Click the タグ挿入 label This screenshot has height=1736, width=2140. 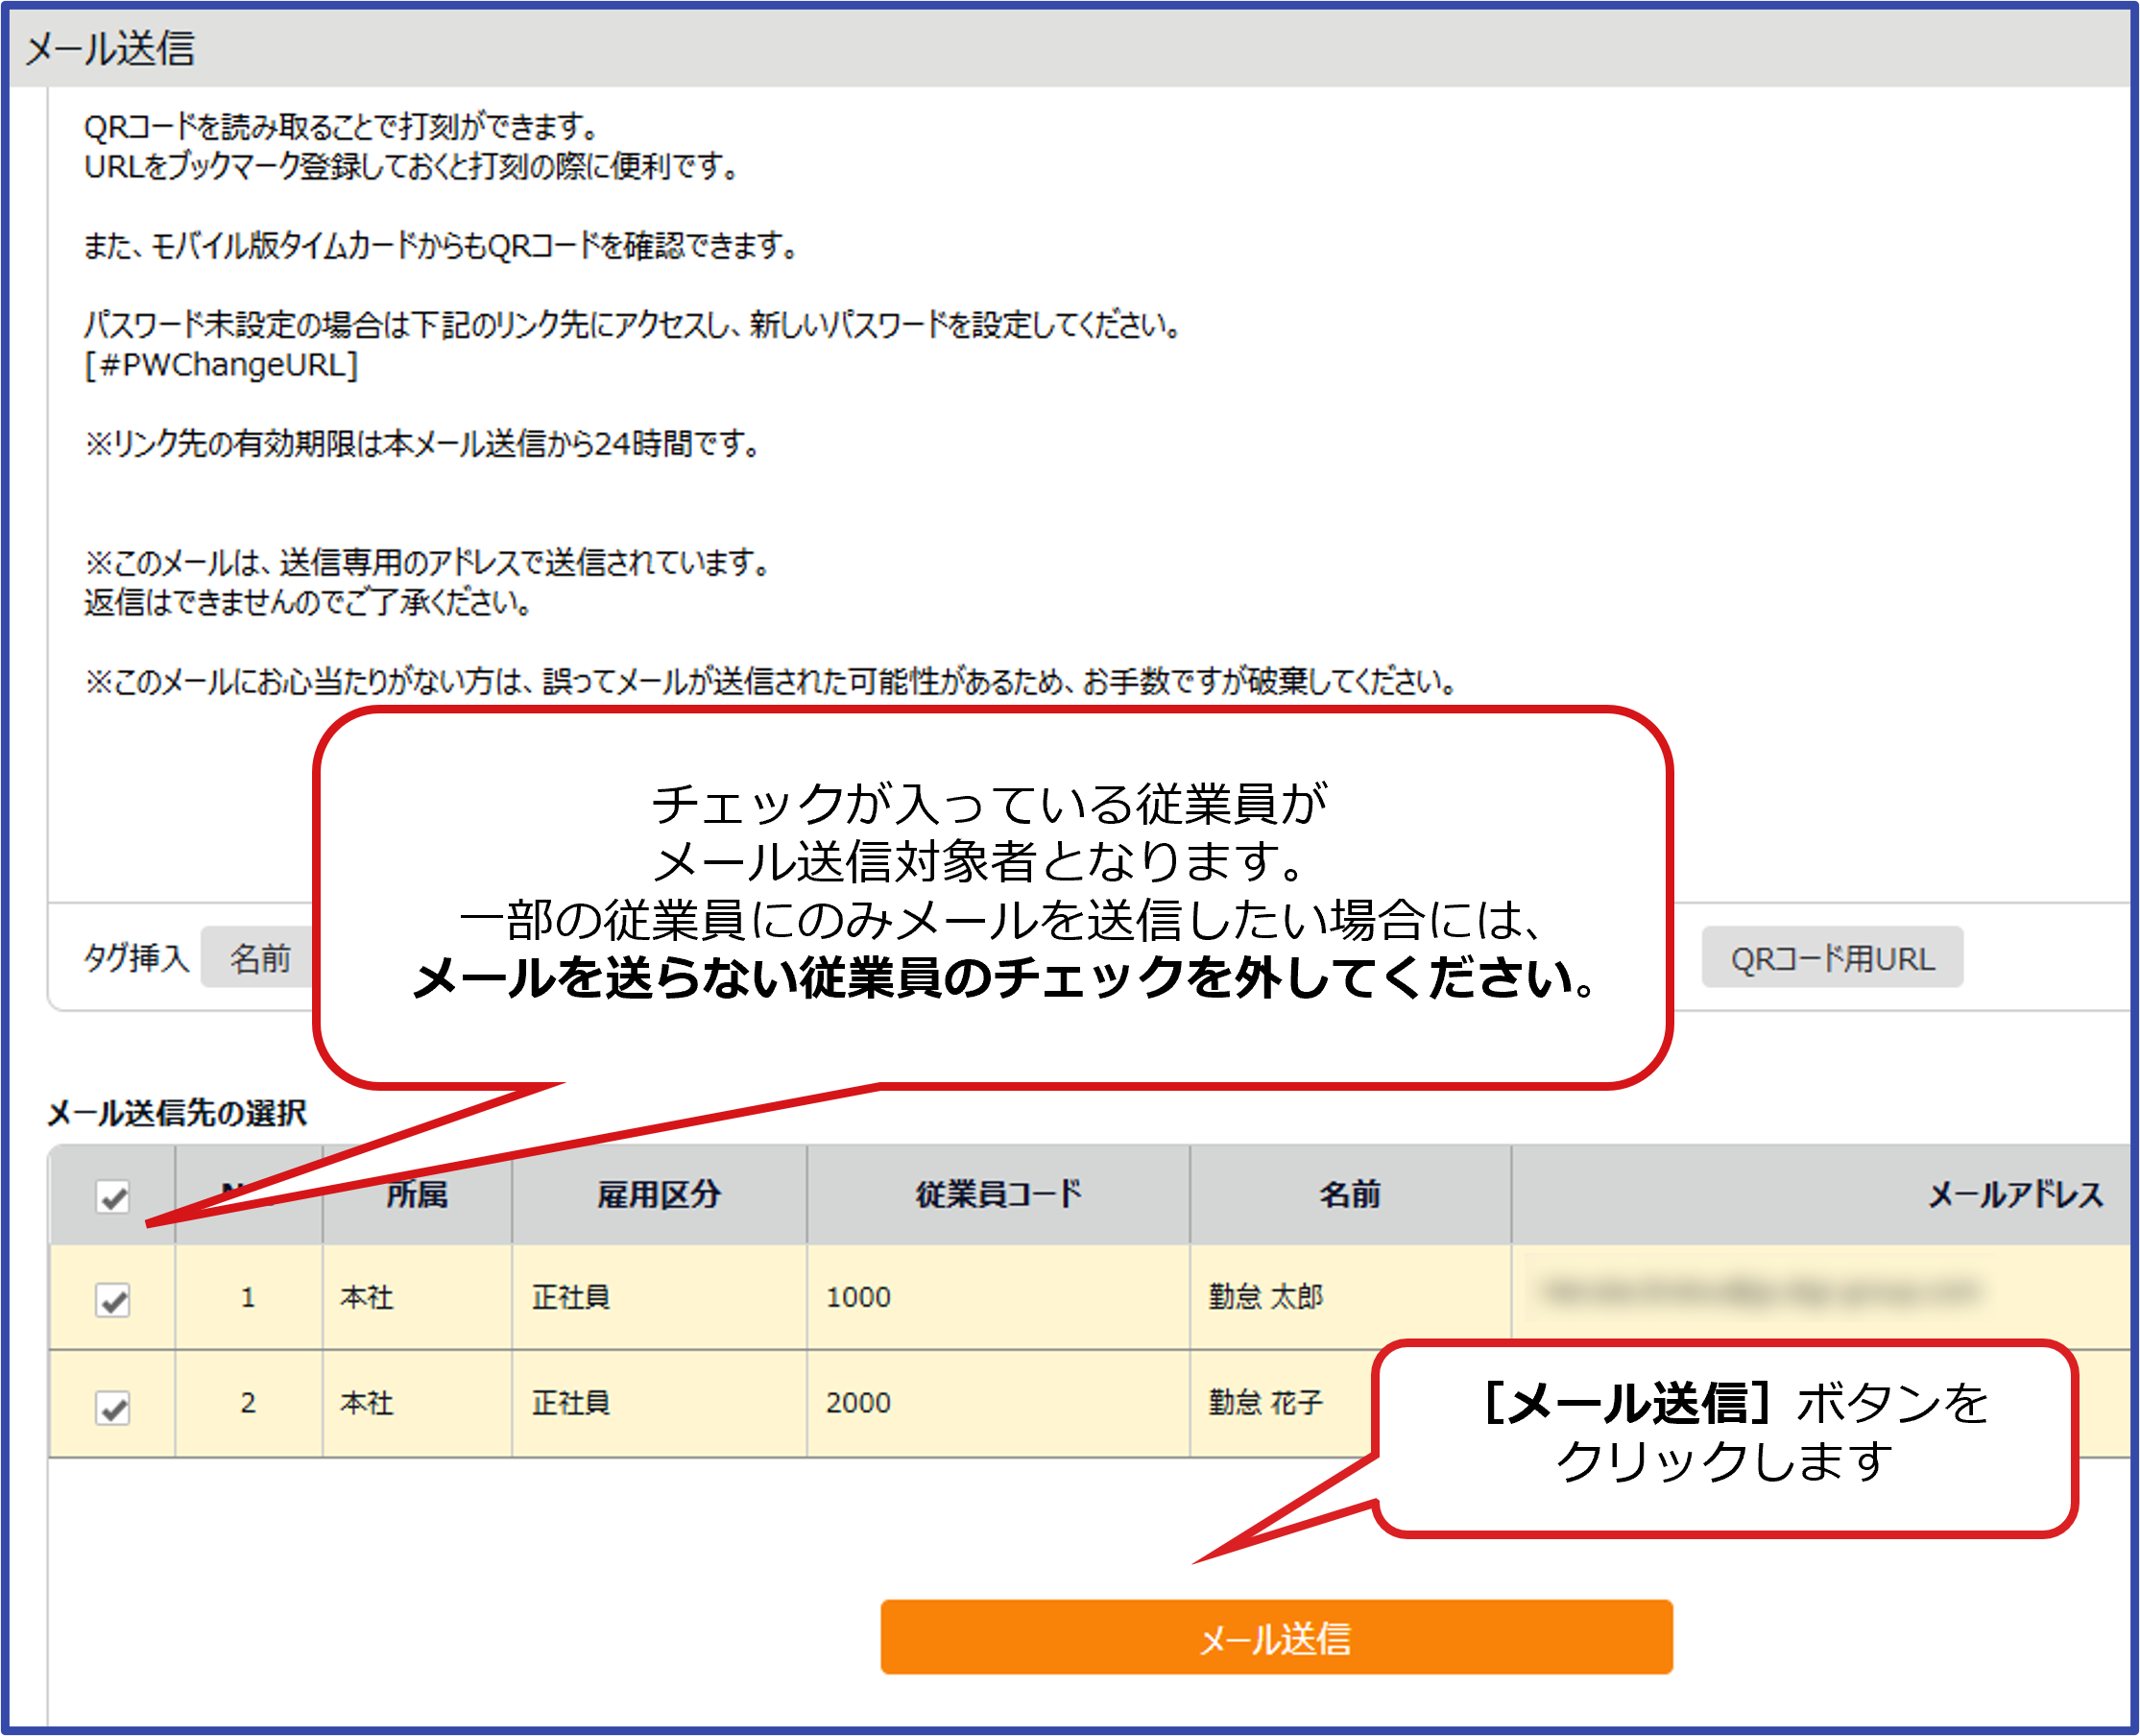(x=136, y=958)
